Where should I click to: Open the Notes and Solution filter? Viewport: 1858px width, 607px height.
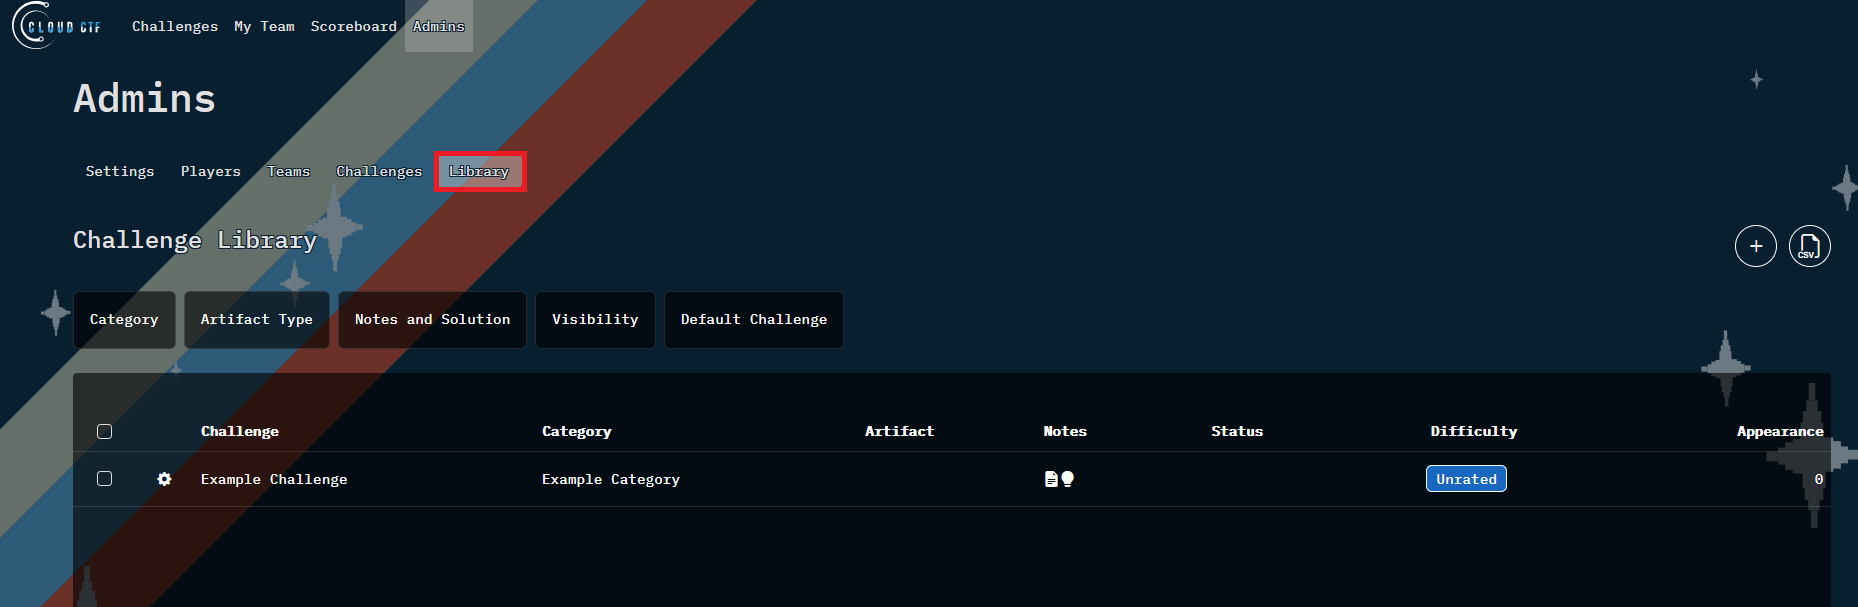coord(432,319)
